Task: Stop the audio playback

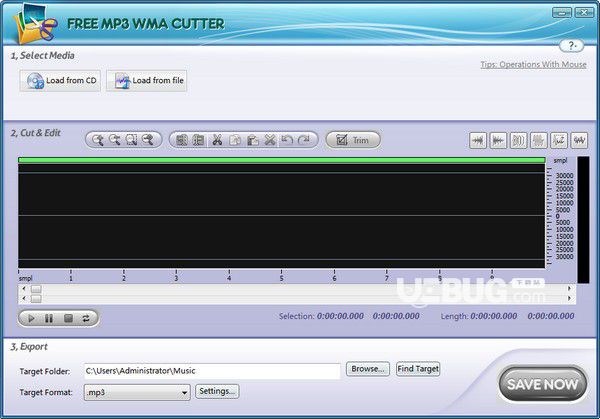Action: point(68,318)
